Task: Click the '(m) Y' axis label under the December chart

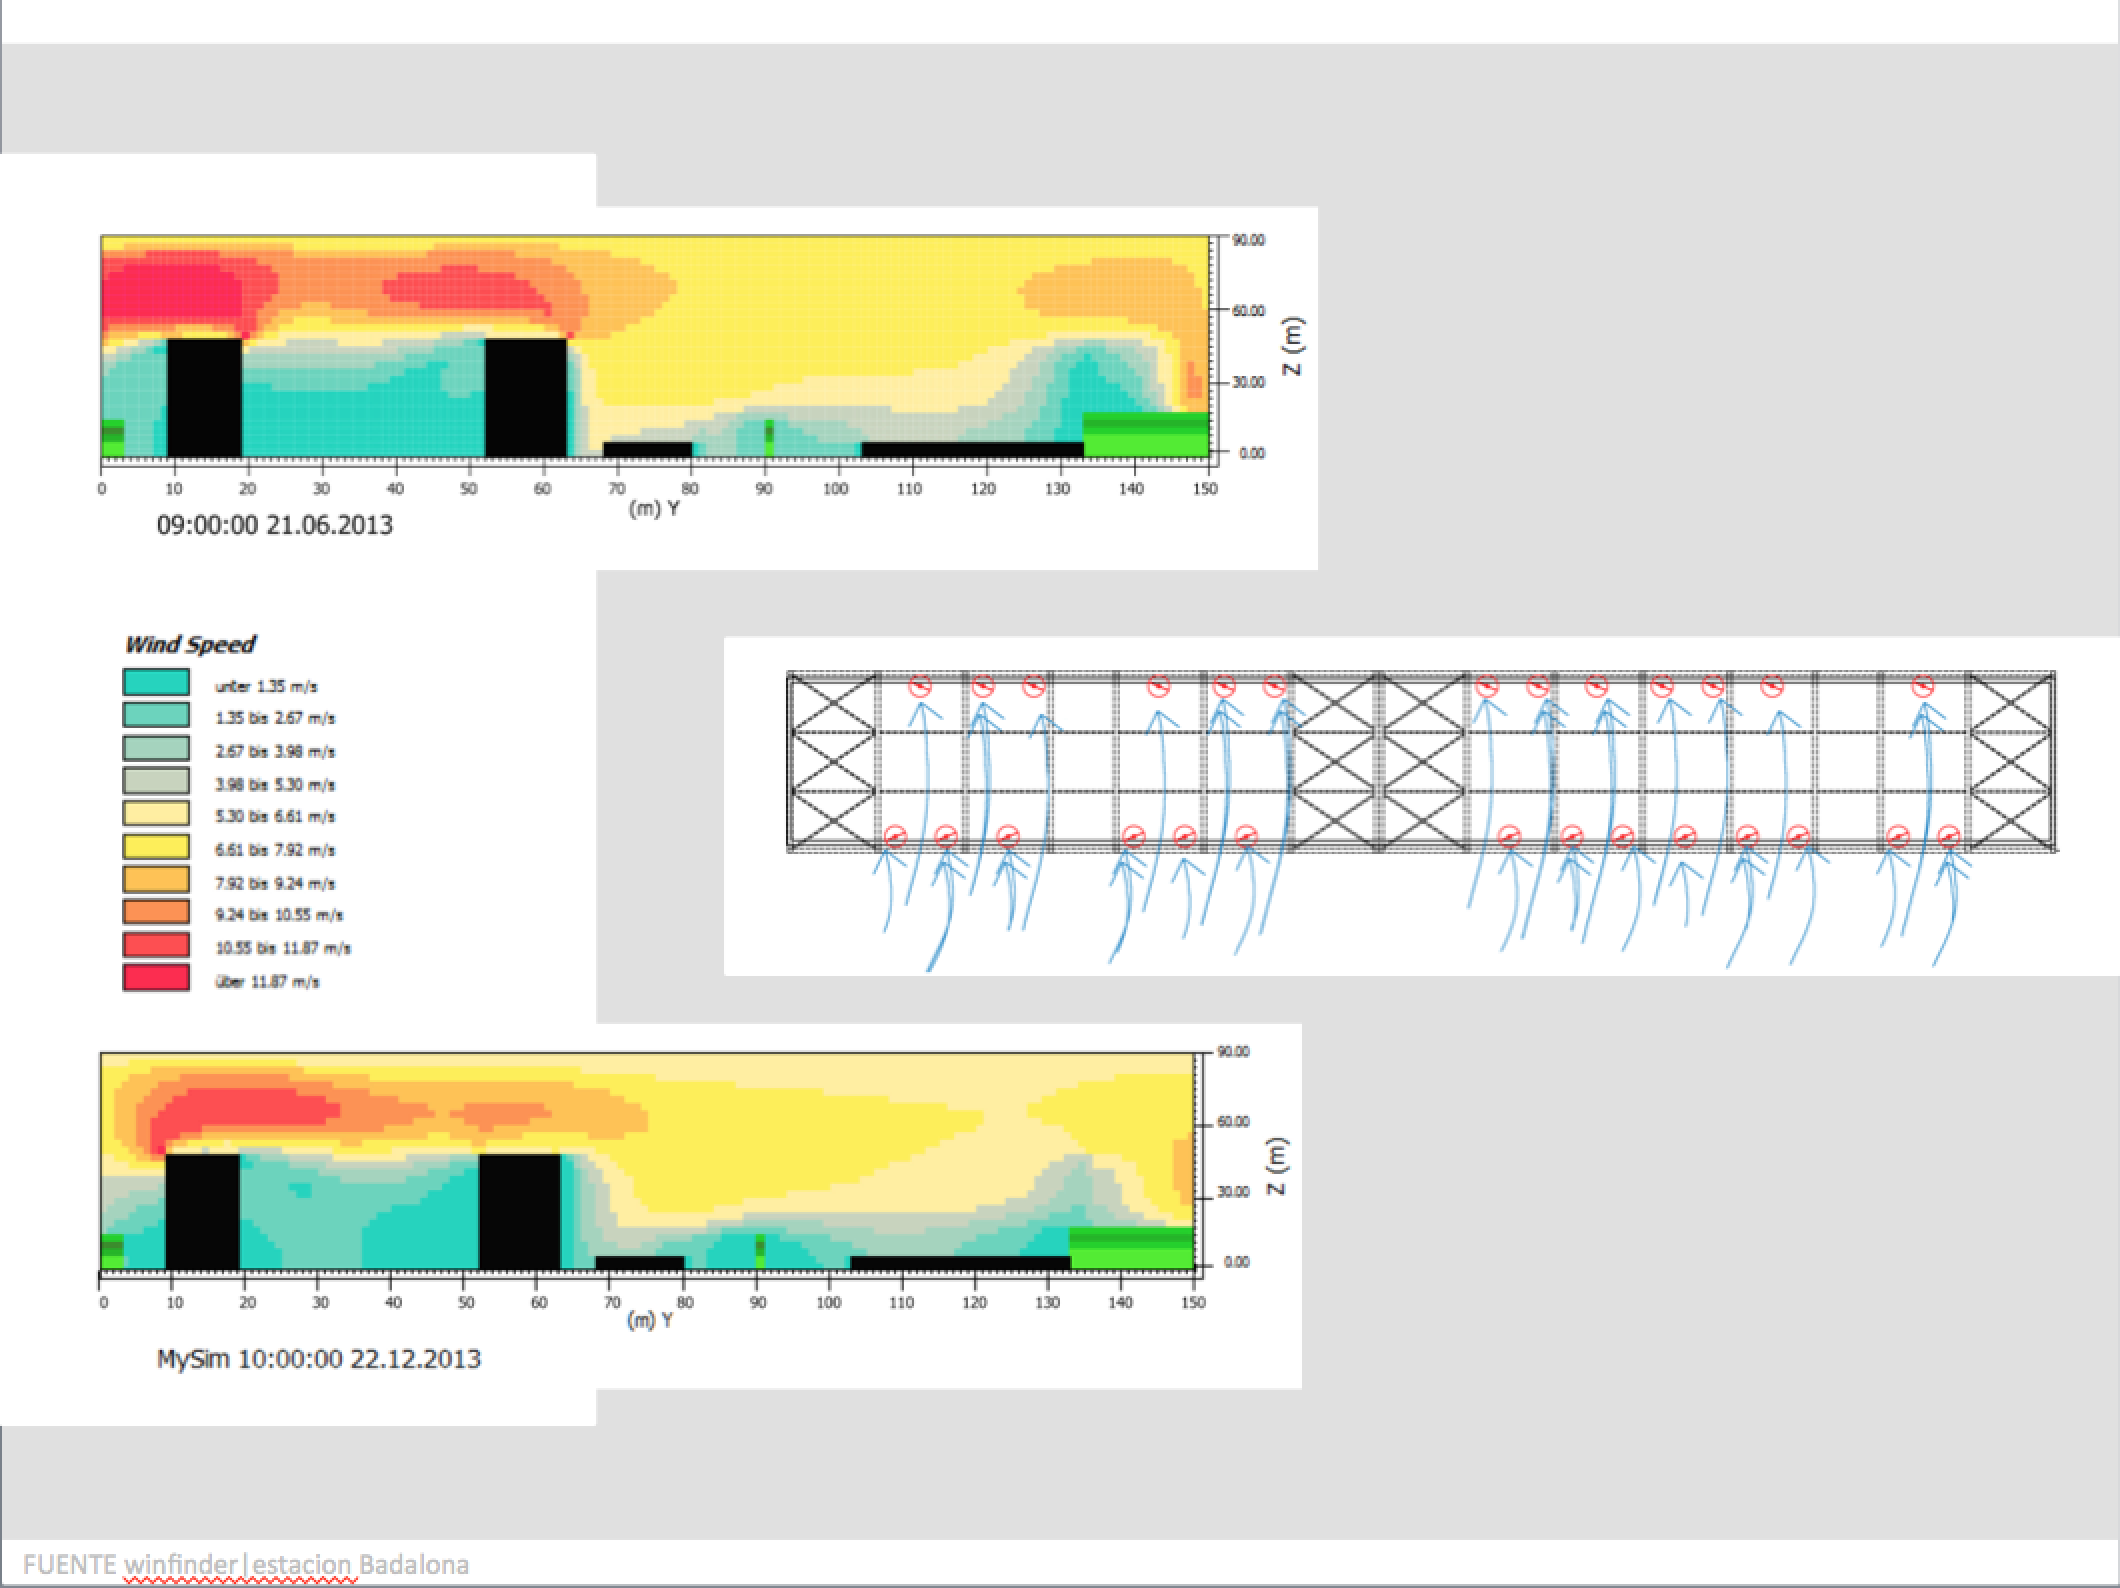Action: [650, 1320]
